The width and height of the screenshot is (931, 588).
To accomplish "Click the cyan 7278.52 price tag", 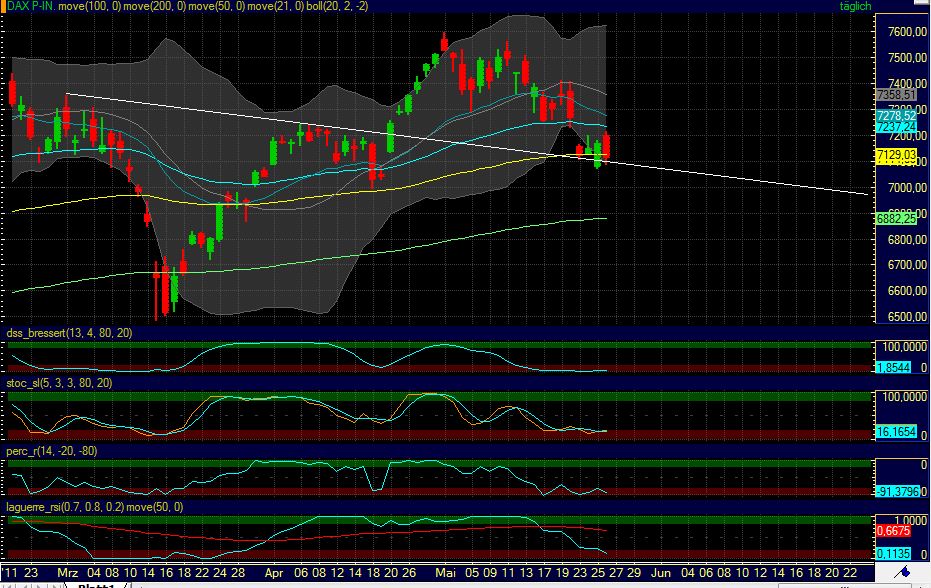I will [x=894, y=117].
